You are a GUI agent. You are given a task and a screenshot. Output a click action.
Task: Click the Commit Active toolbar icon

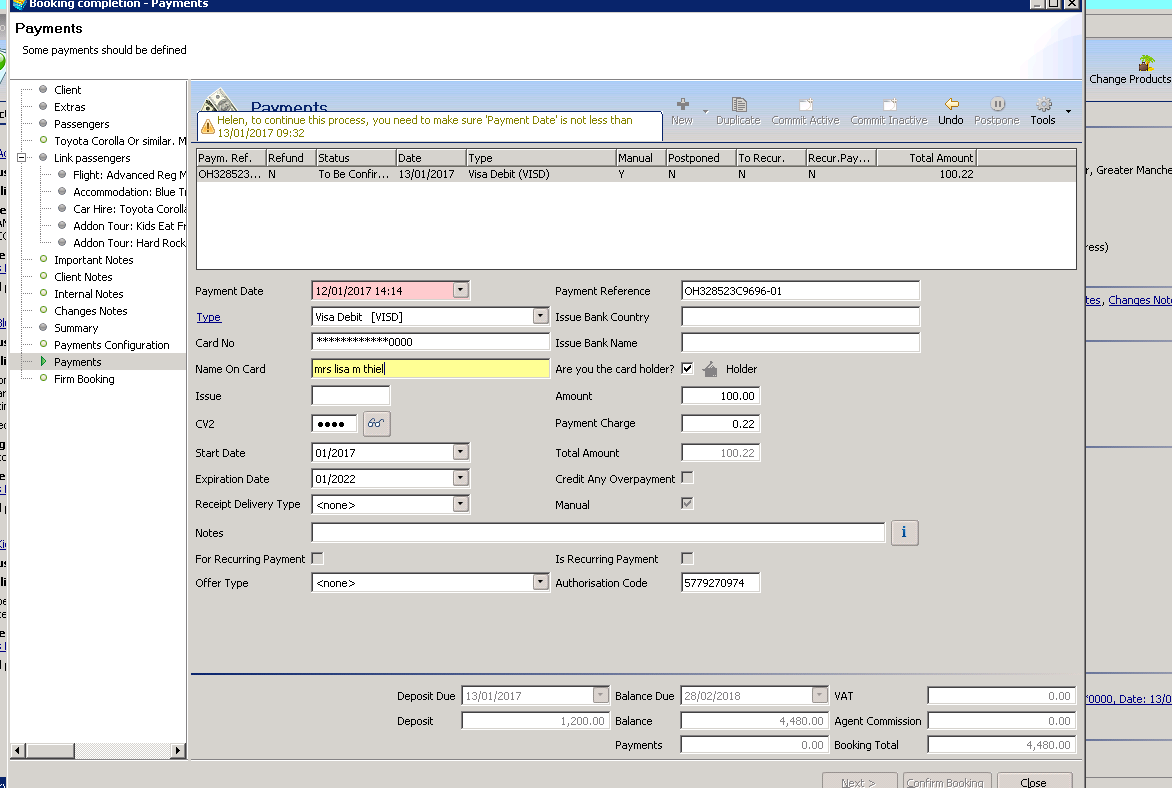805,105
